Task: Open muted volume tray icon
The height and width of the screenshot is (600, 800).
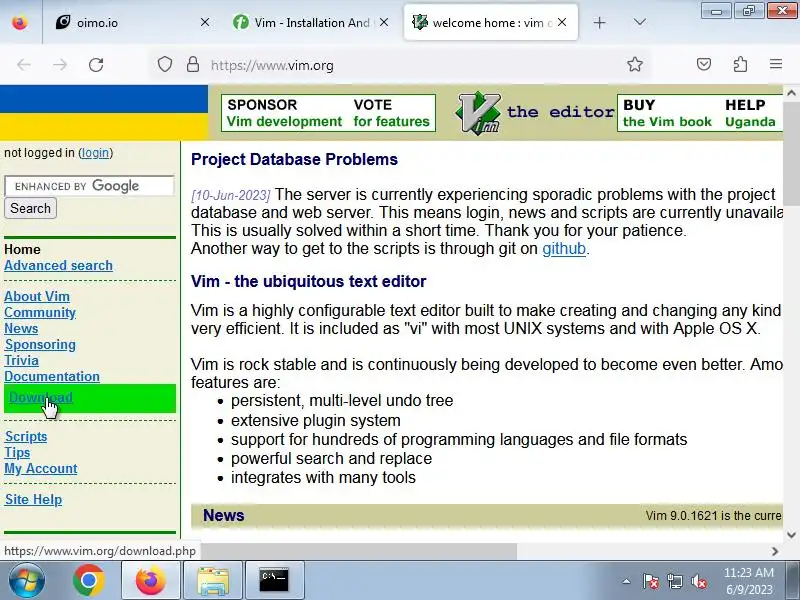Action: point(699,581)
